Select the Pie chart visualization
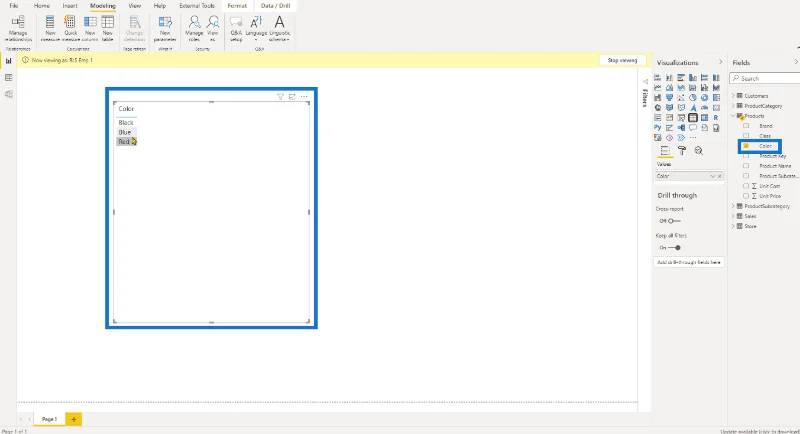 coord(693,97)
